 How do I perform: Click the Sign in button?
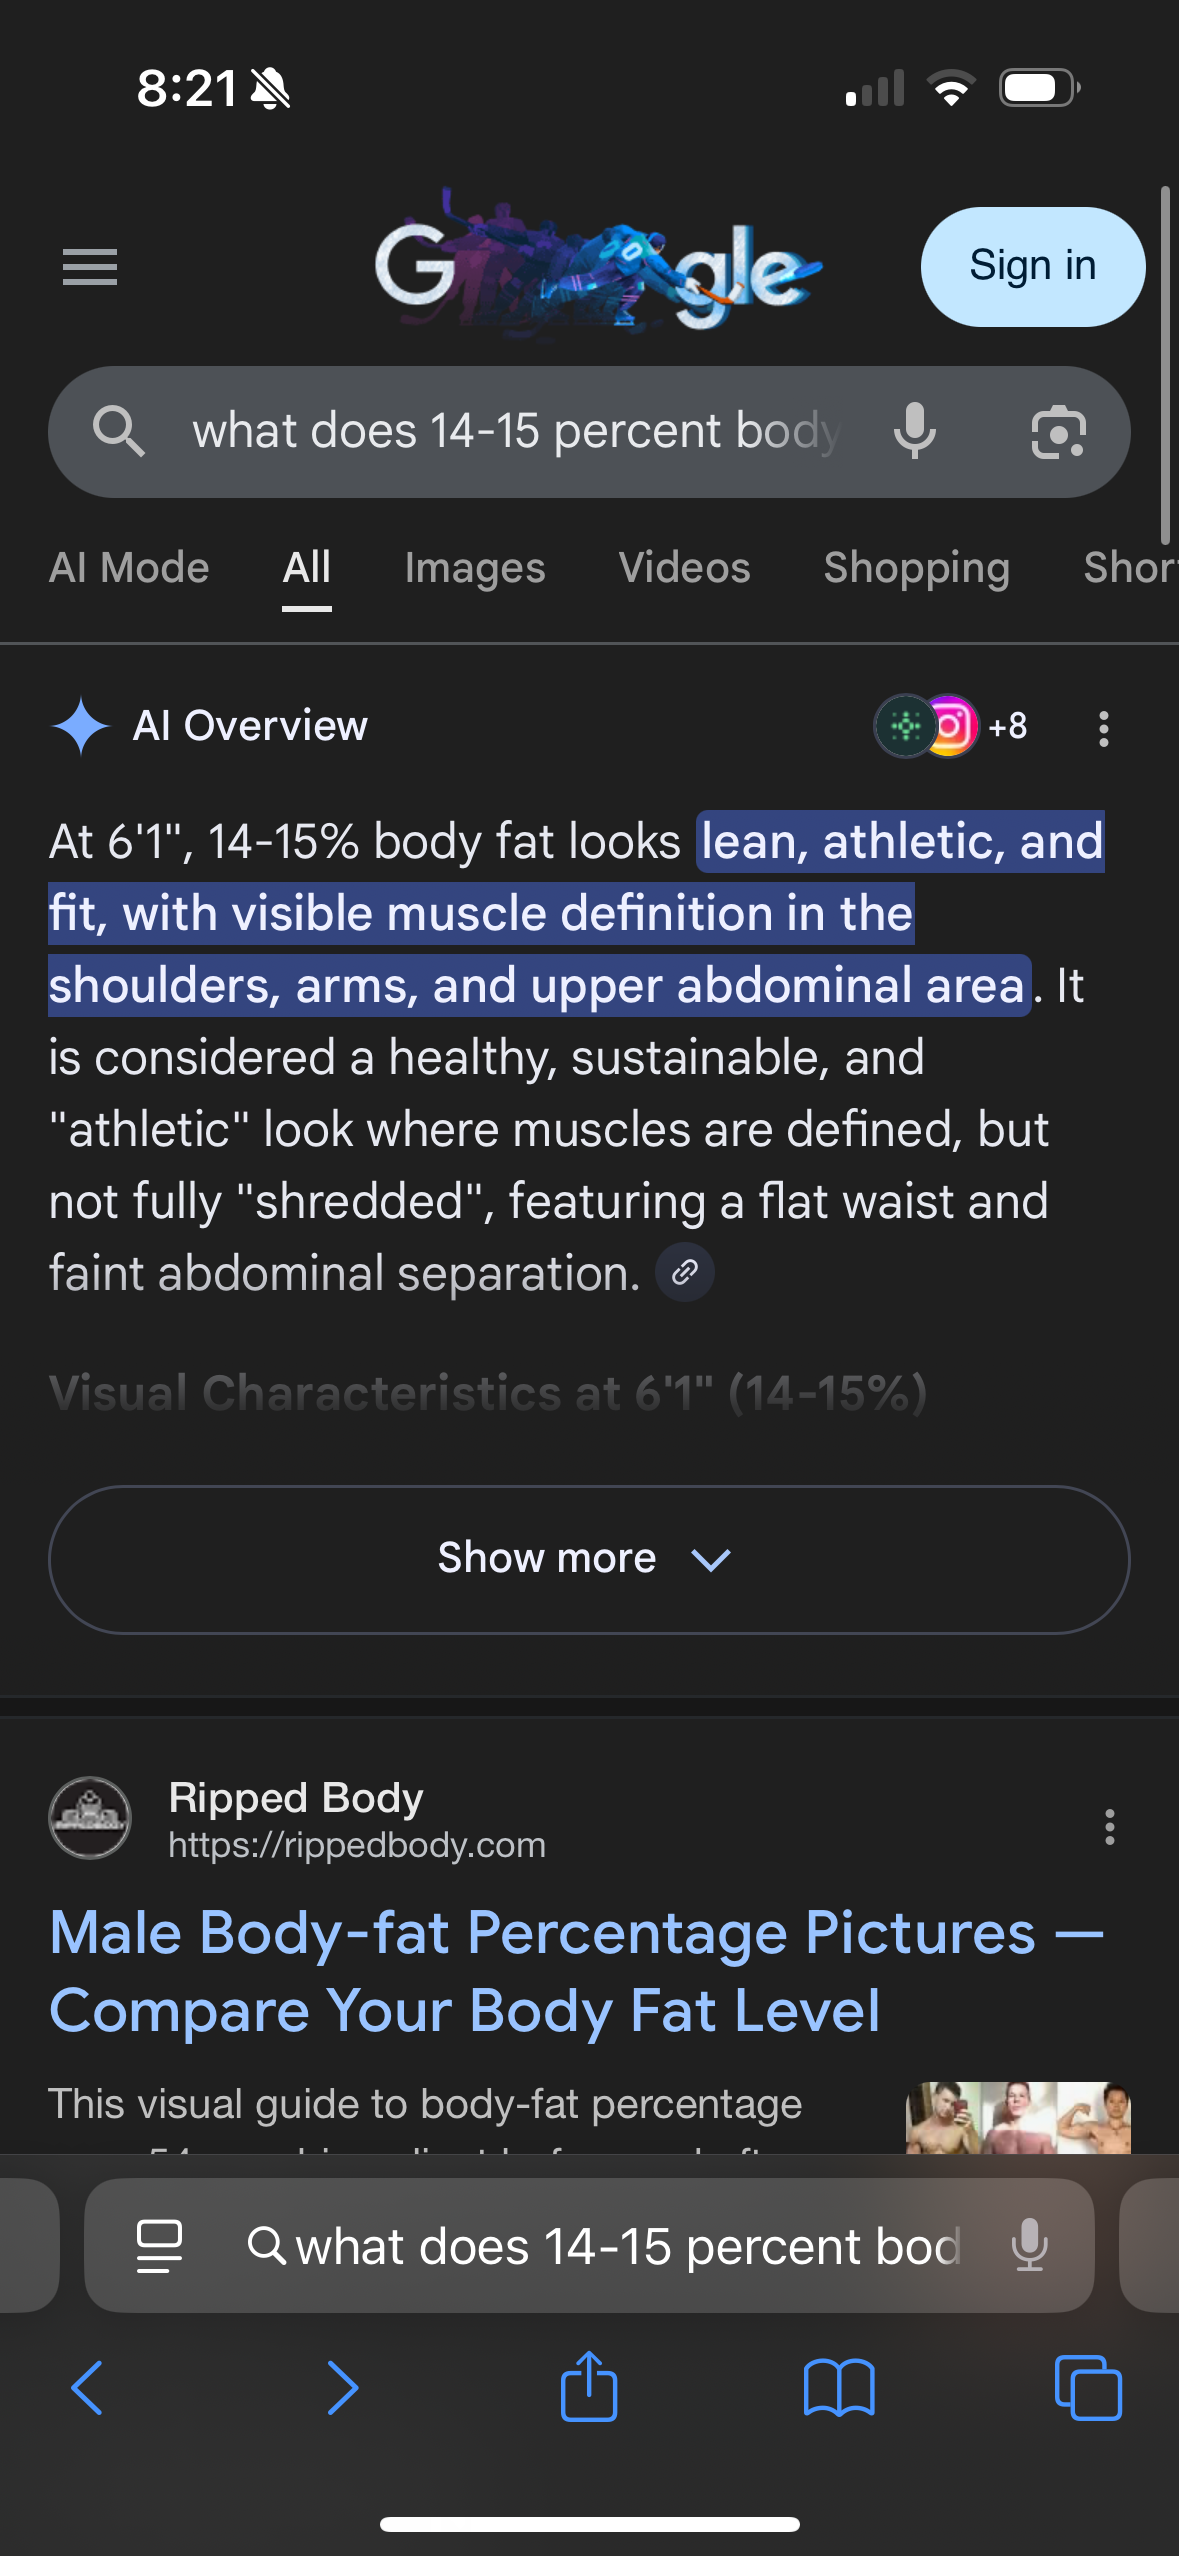1032,266
